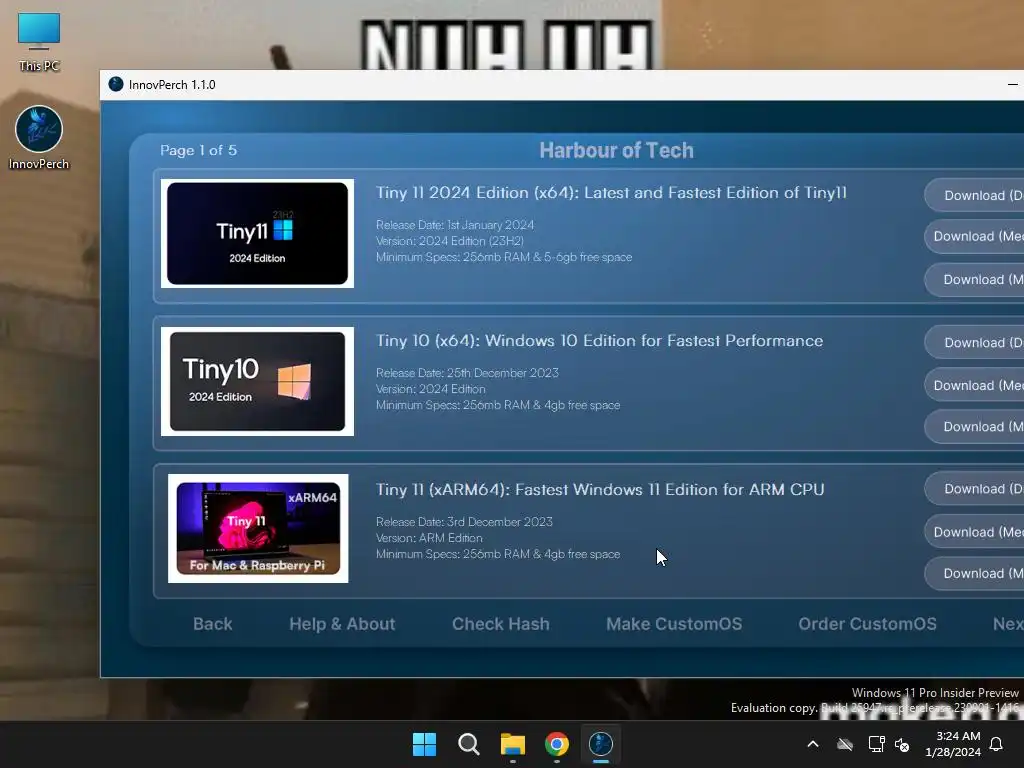Open taskbar Search

click(x=468, y=744)
